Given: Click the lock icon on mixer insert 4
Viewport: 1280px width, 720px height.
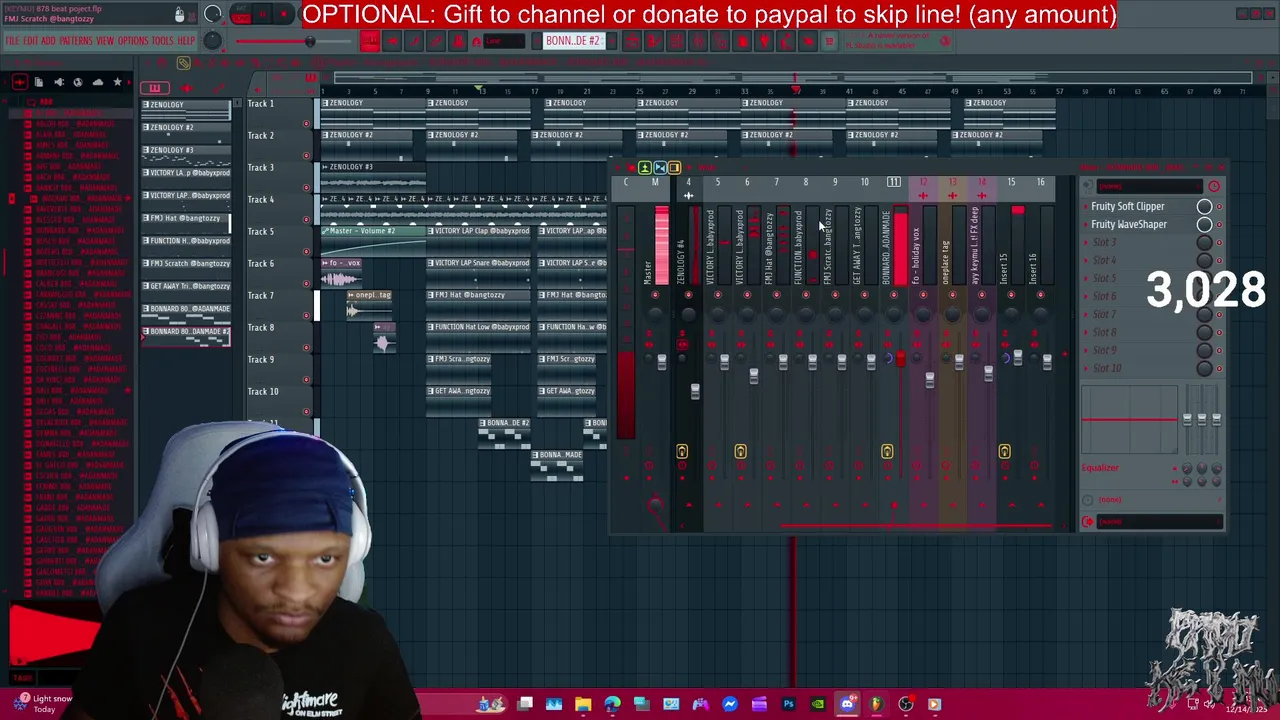Looking at the screenshot, I should tap(681, 452).
